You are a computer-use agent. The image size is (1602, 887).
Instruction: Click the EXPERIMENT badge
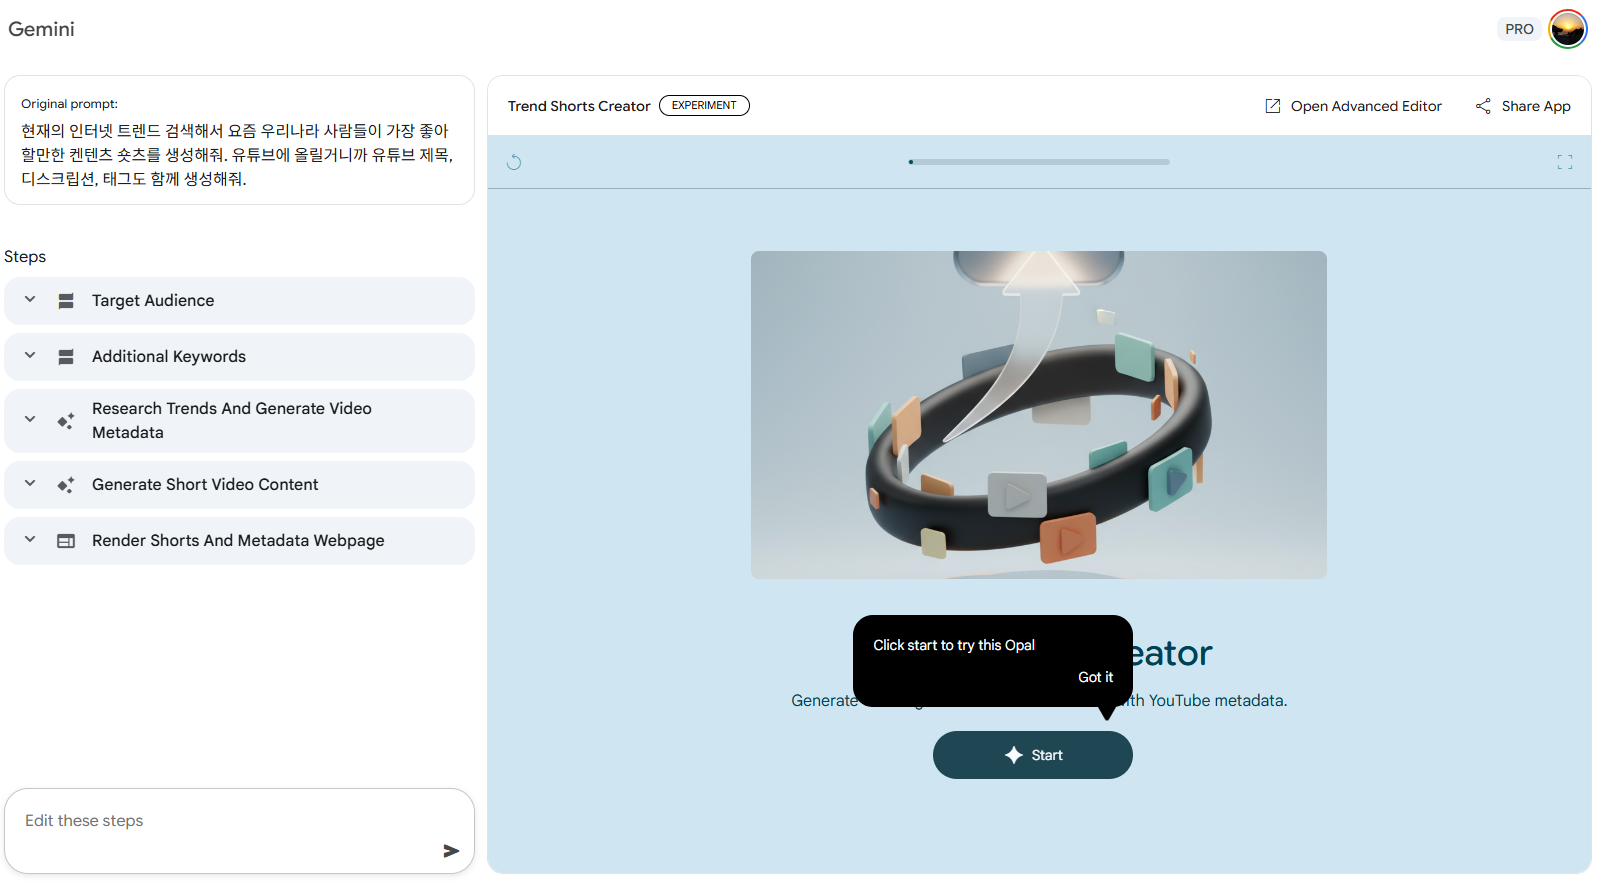[x=704, y=105]
